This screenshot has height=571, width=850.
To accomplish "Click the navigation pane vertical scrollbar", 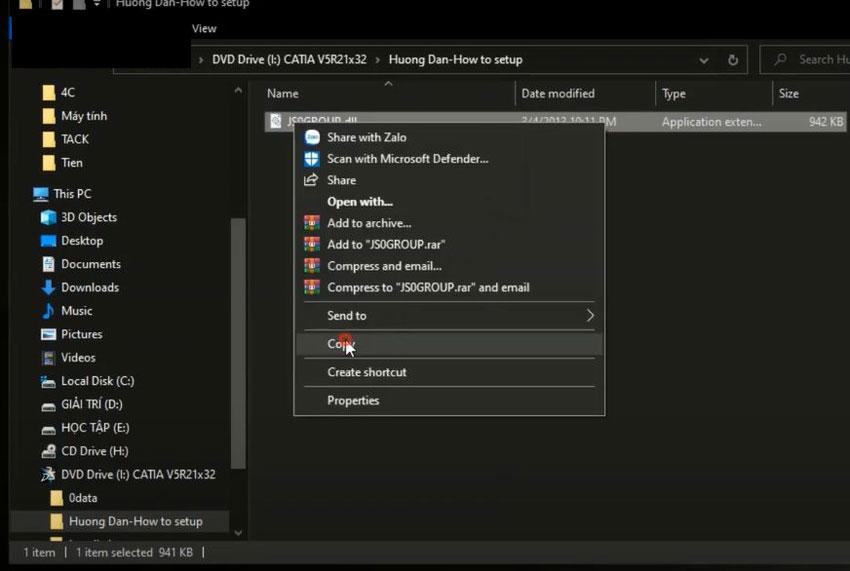I will click(x=238, y=340).
